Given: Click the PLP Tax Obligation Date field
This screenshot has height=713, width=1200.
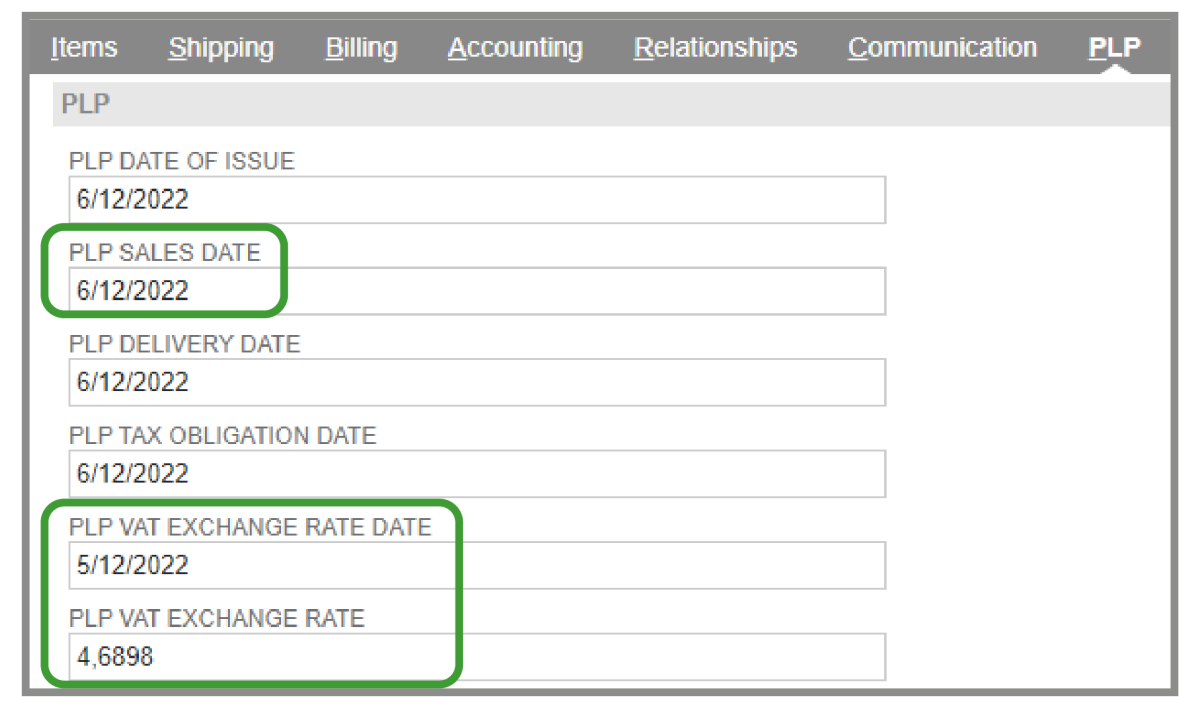Looking at the screenshot, I should tap(477, 474).
